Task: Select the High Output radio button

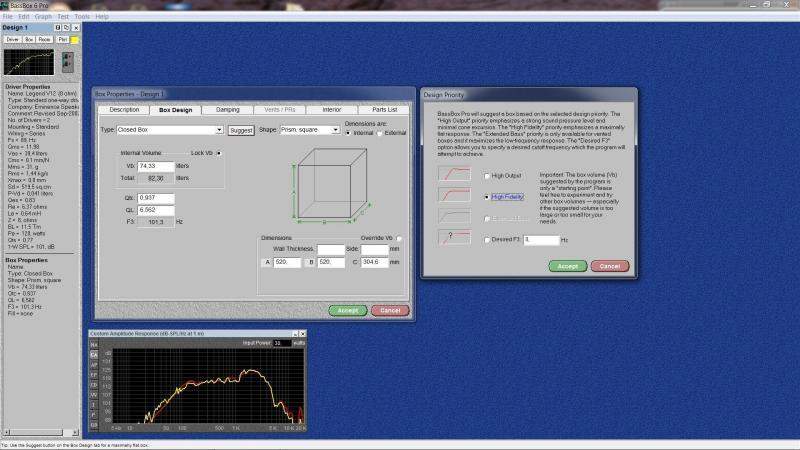Action: (x=487, y=174)
